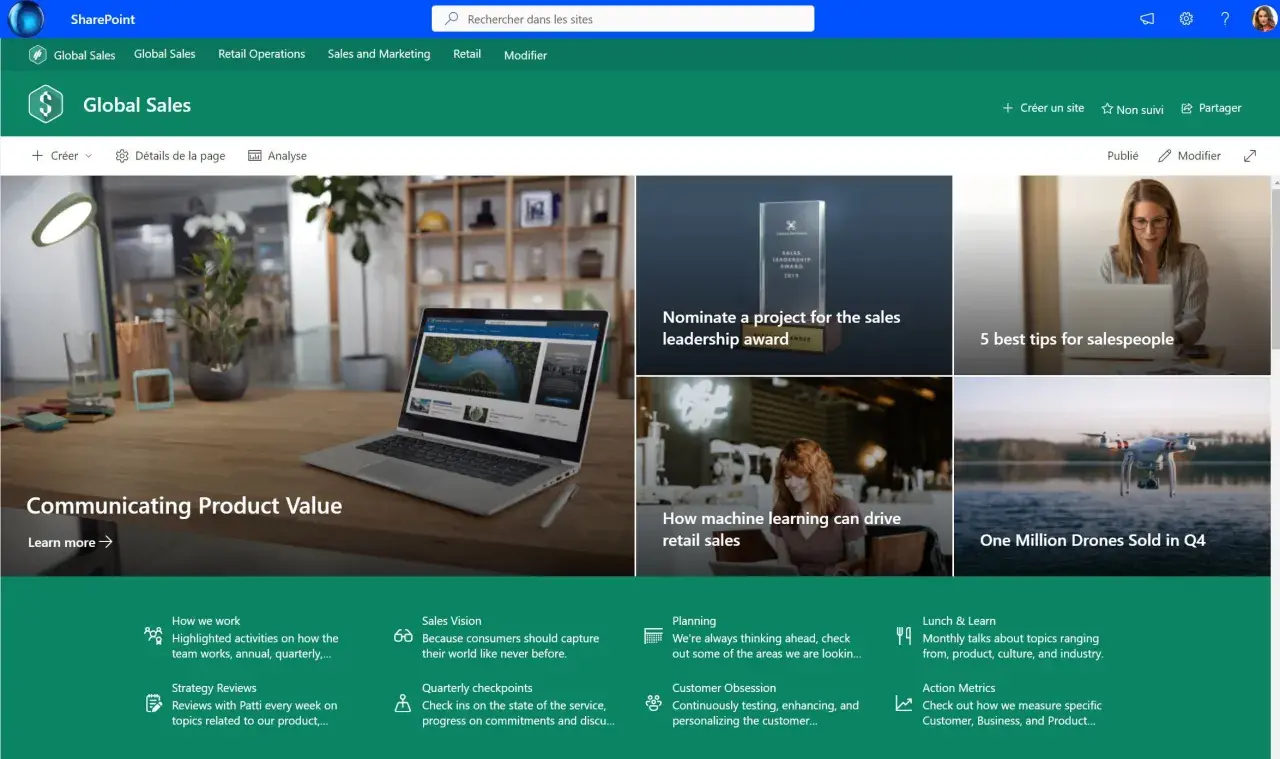Open Retail Operations navigation item
The height and width of the screenshot is (759, 1280).
pyautogui.click(x=262, y=54)
